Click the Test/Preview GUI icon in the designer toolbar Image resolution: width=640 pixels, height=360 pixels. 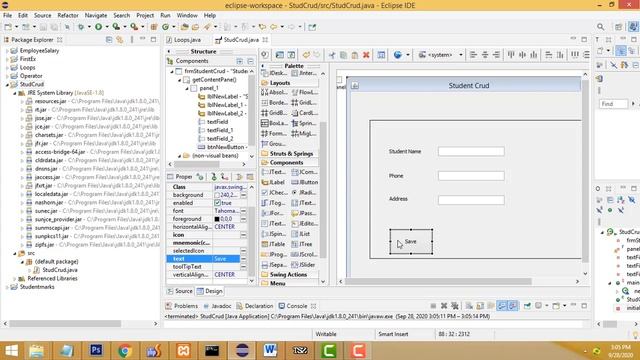265,55
